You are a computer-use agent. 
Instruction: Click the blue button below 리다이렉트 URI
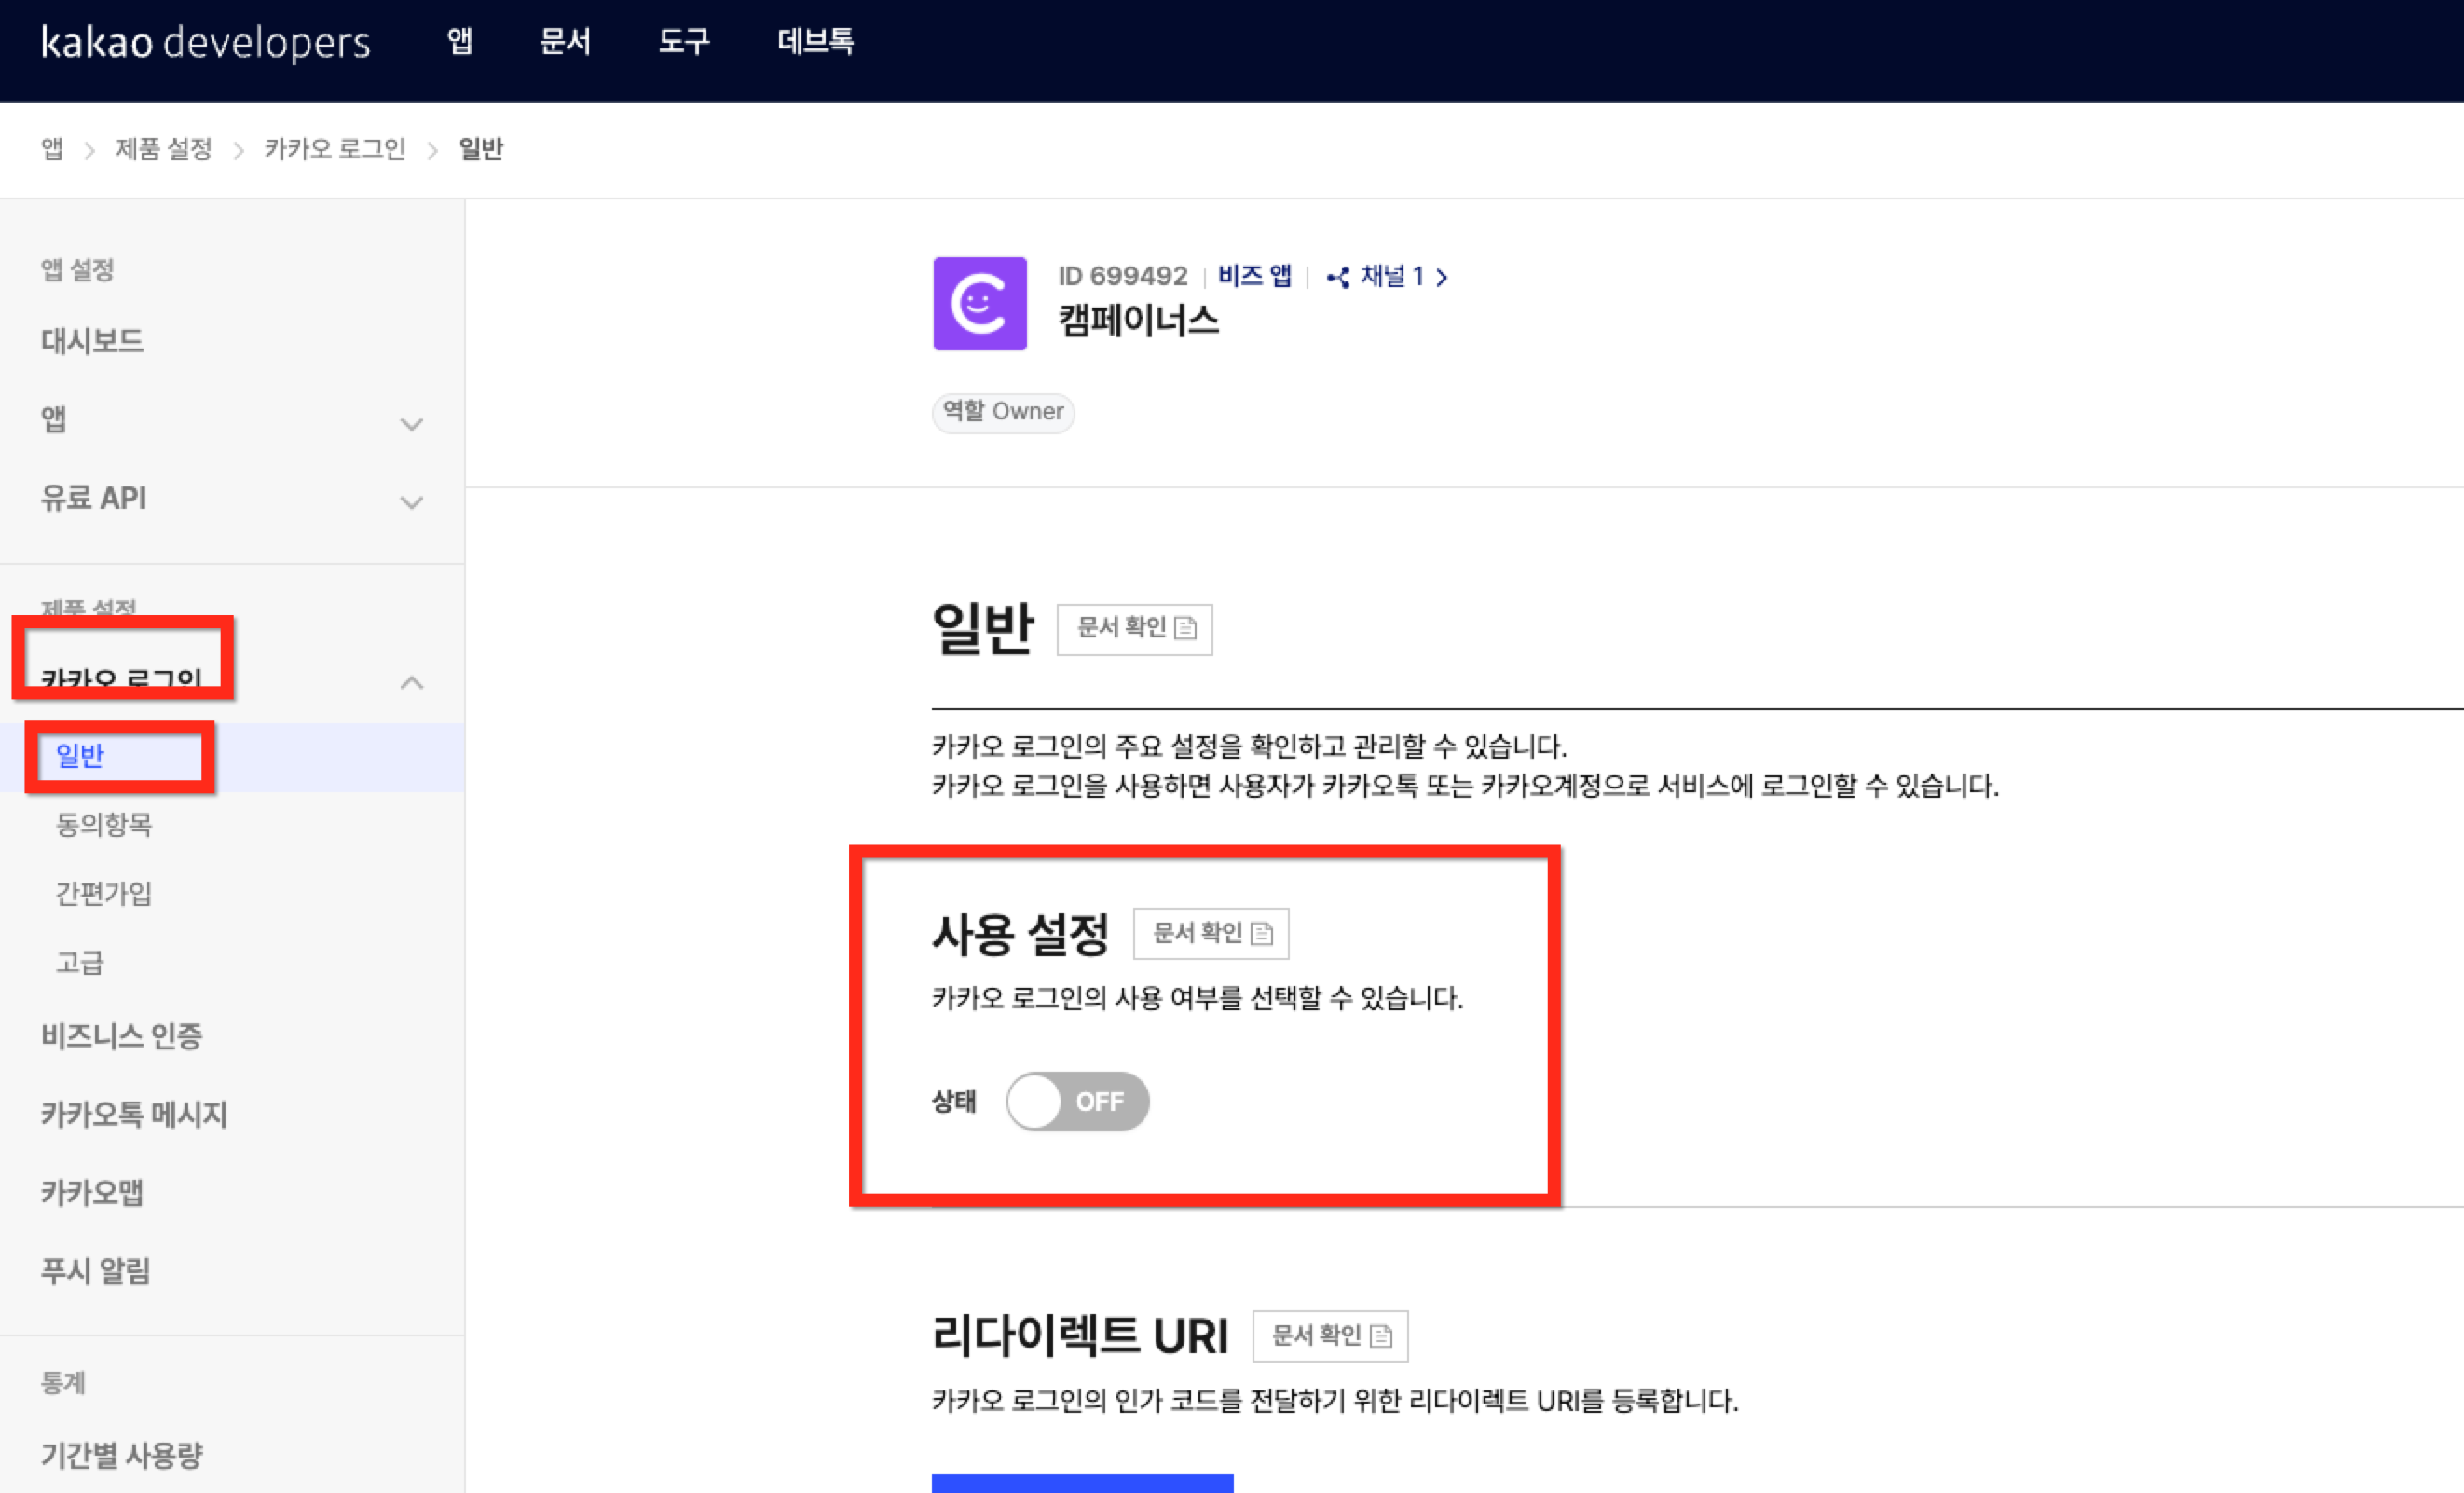(1082, 1482)
